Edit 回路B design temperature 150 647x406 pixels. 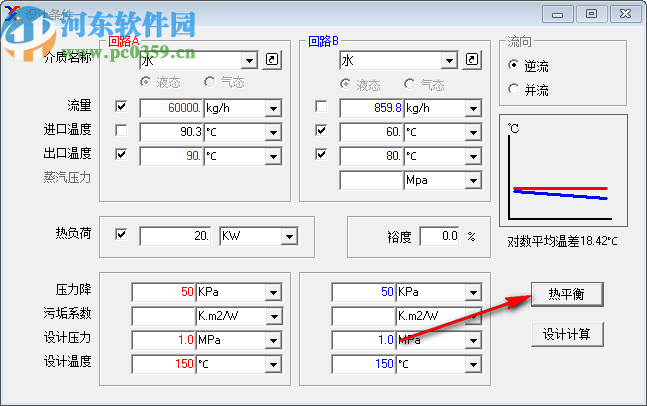364,364
